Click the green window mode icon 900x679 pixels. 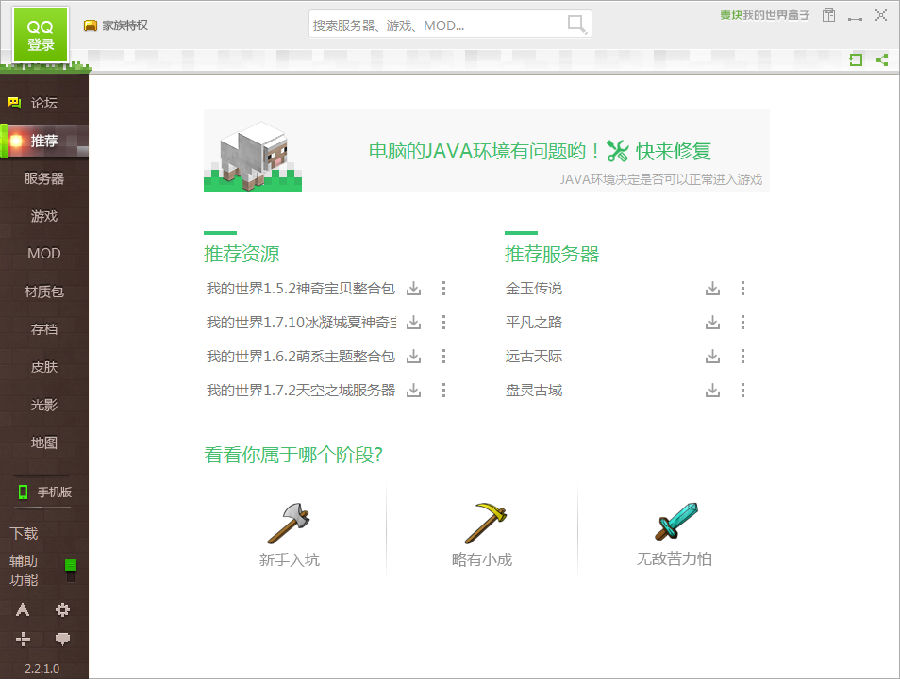coord(855,59)
